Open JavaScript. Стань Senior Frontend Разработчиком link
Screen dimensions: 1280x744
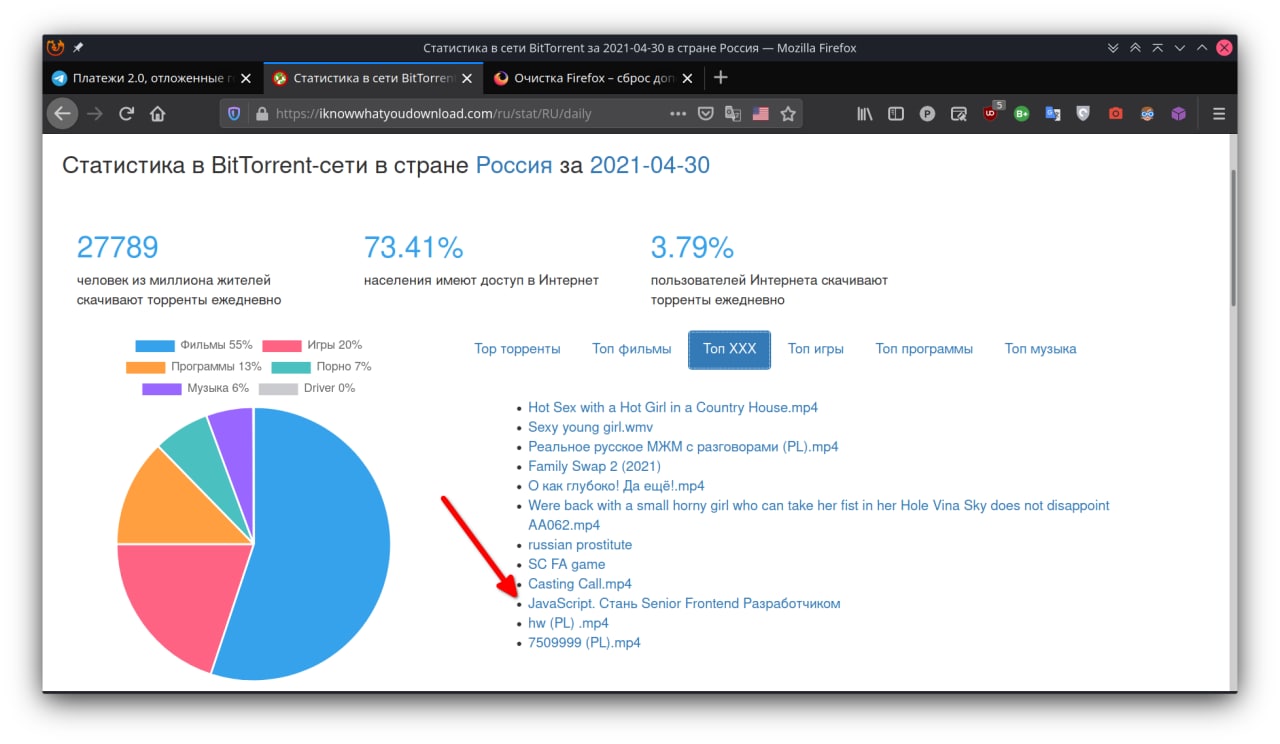(x=684, y=603)
